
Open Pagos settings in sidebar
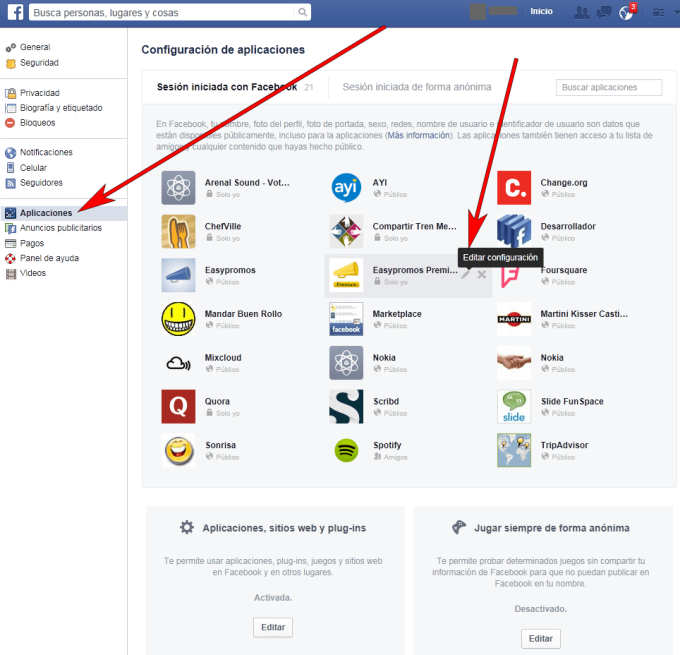[x=32, y=243]
